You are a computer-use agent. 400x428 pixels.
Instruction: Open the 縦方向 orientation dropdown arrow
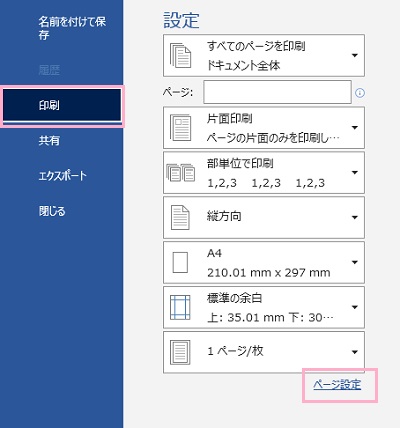355,217
